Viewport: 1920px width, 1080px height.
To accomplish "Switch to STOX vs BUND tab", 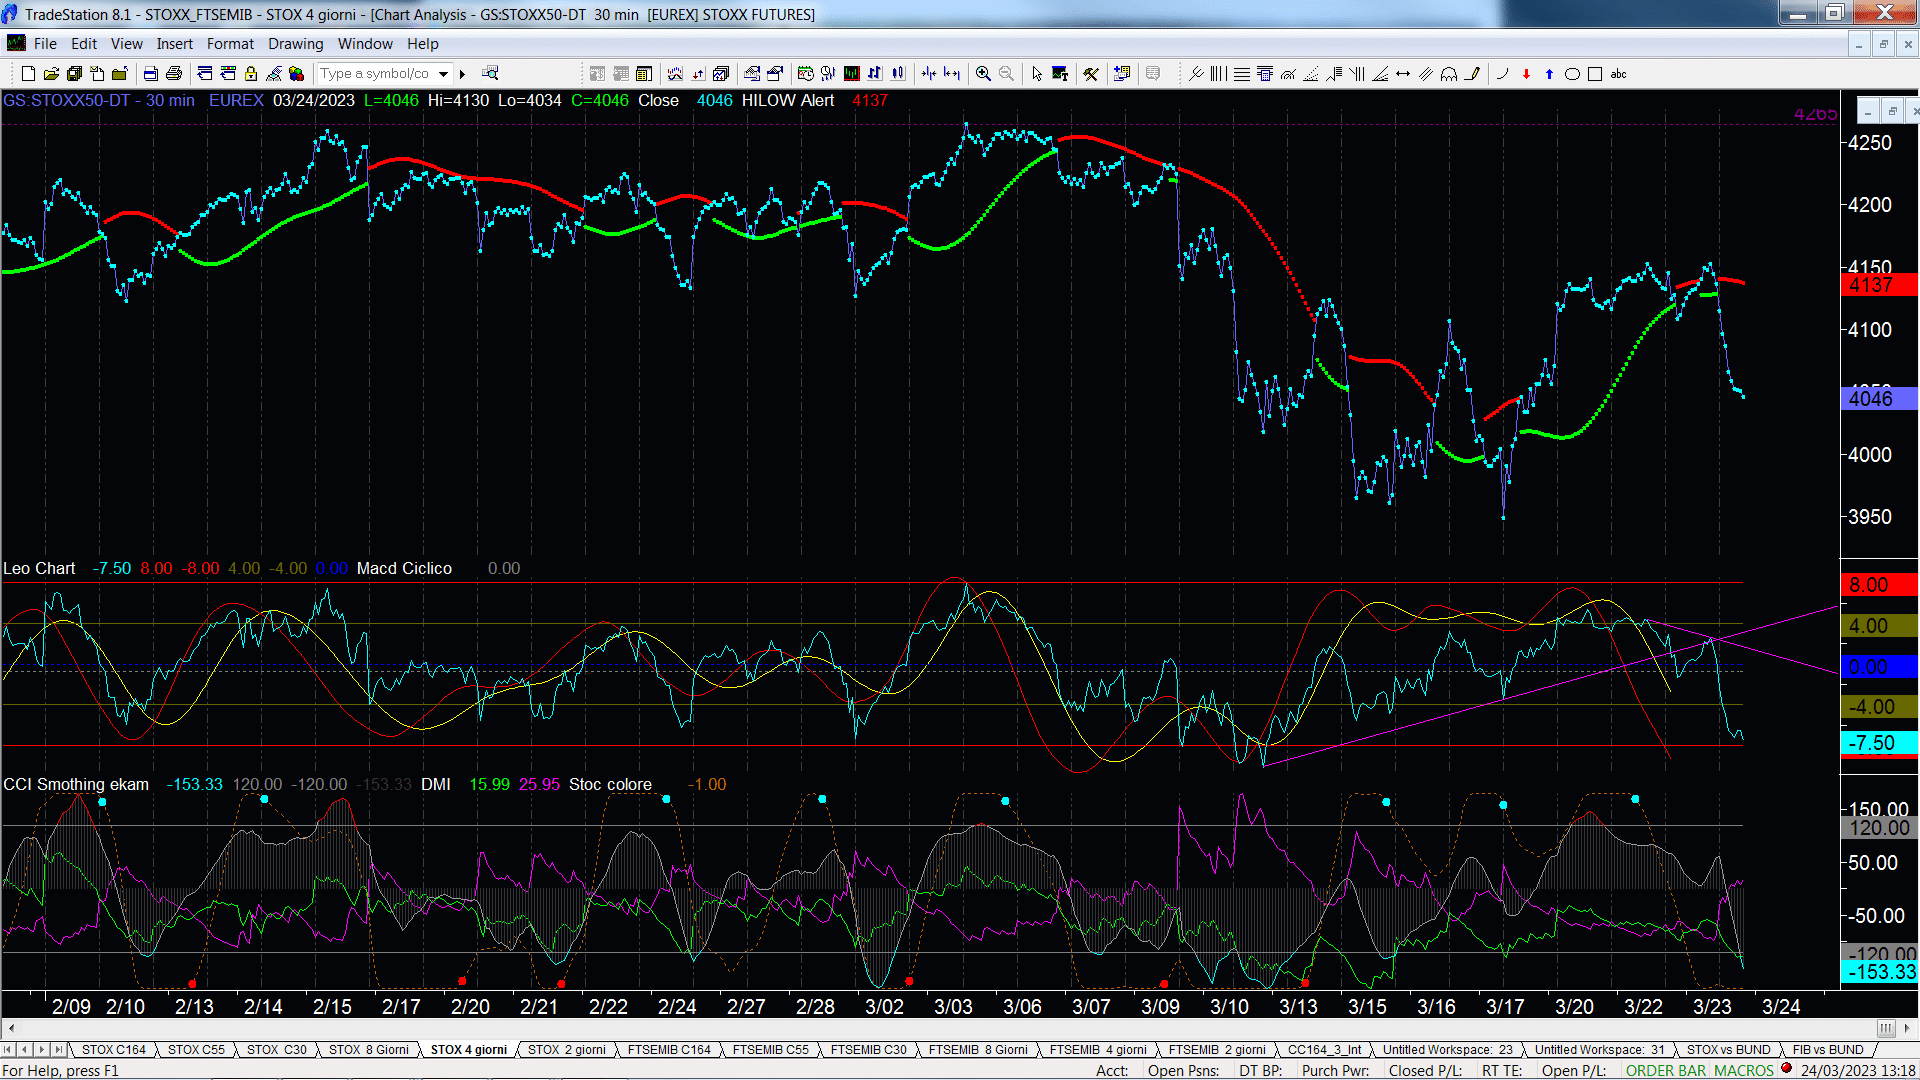I will point(1729,1050).
